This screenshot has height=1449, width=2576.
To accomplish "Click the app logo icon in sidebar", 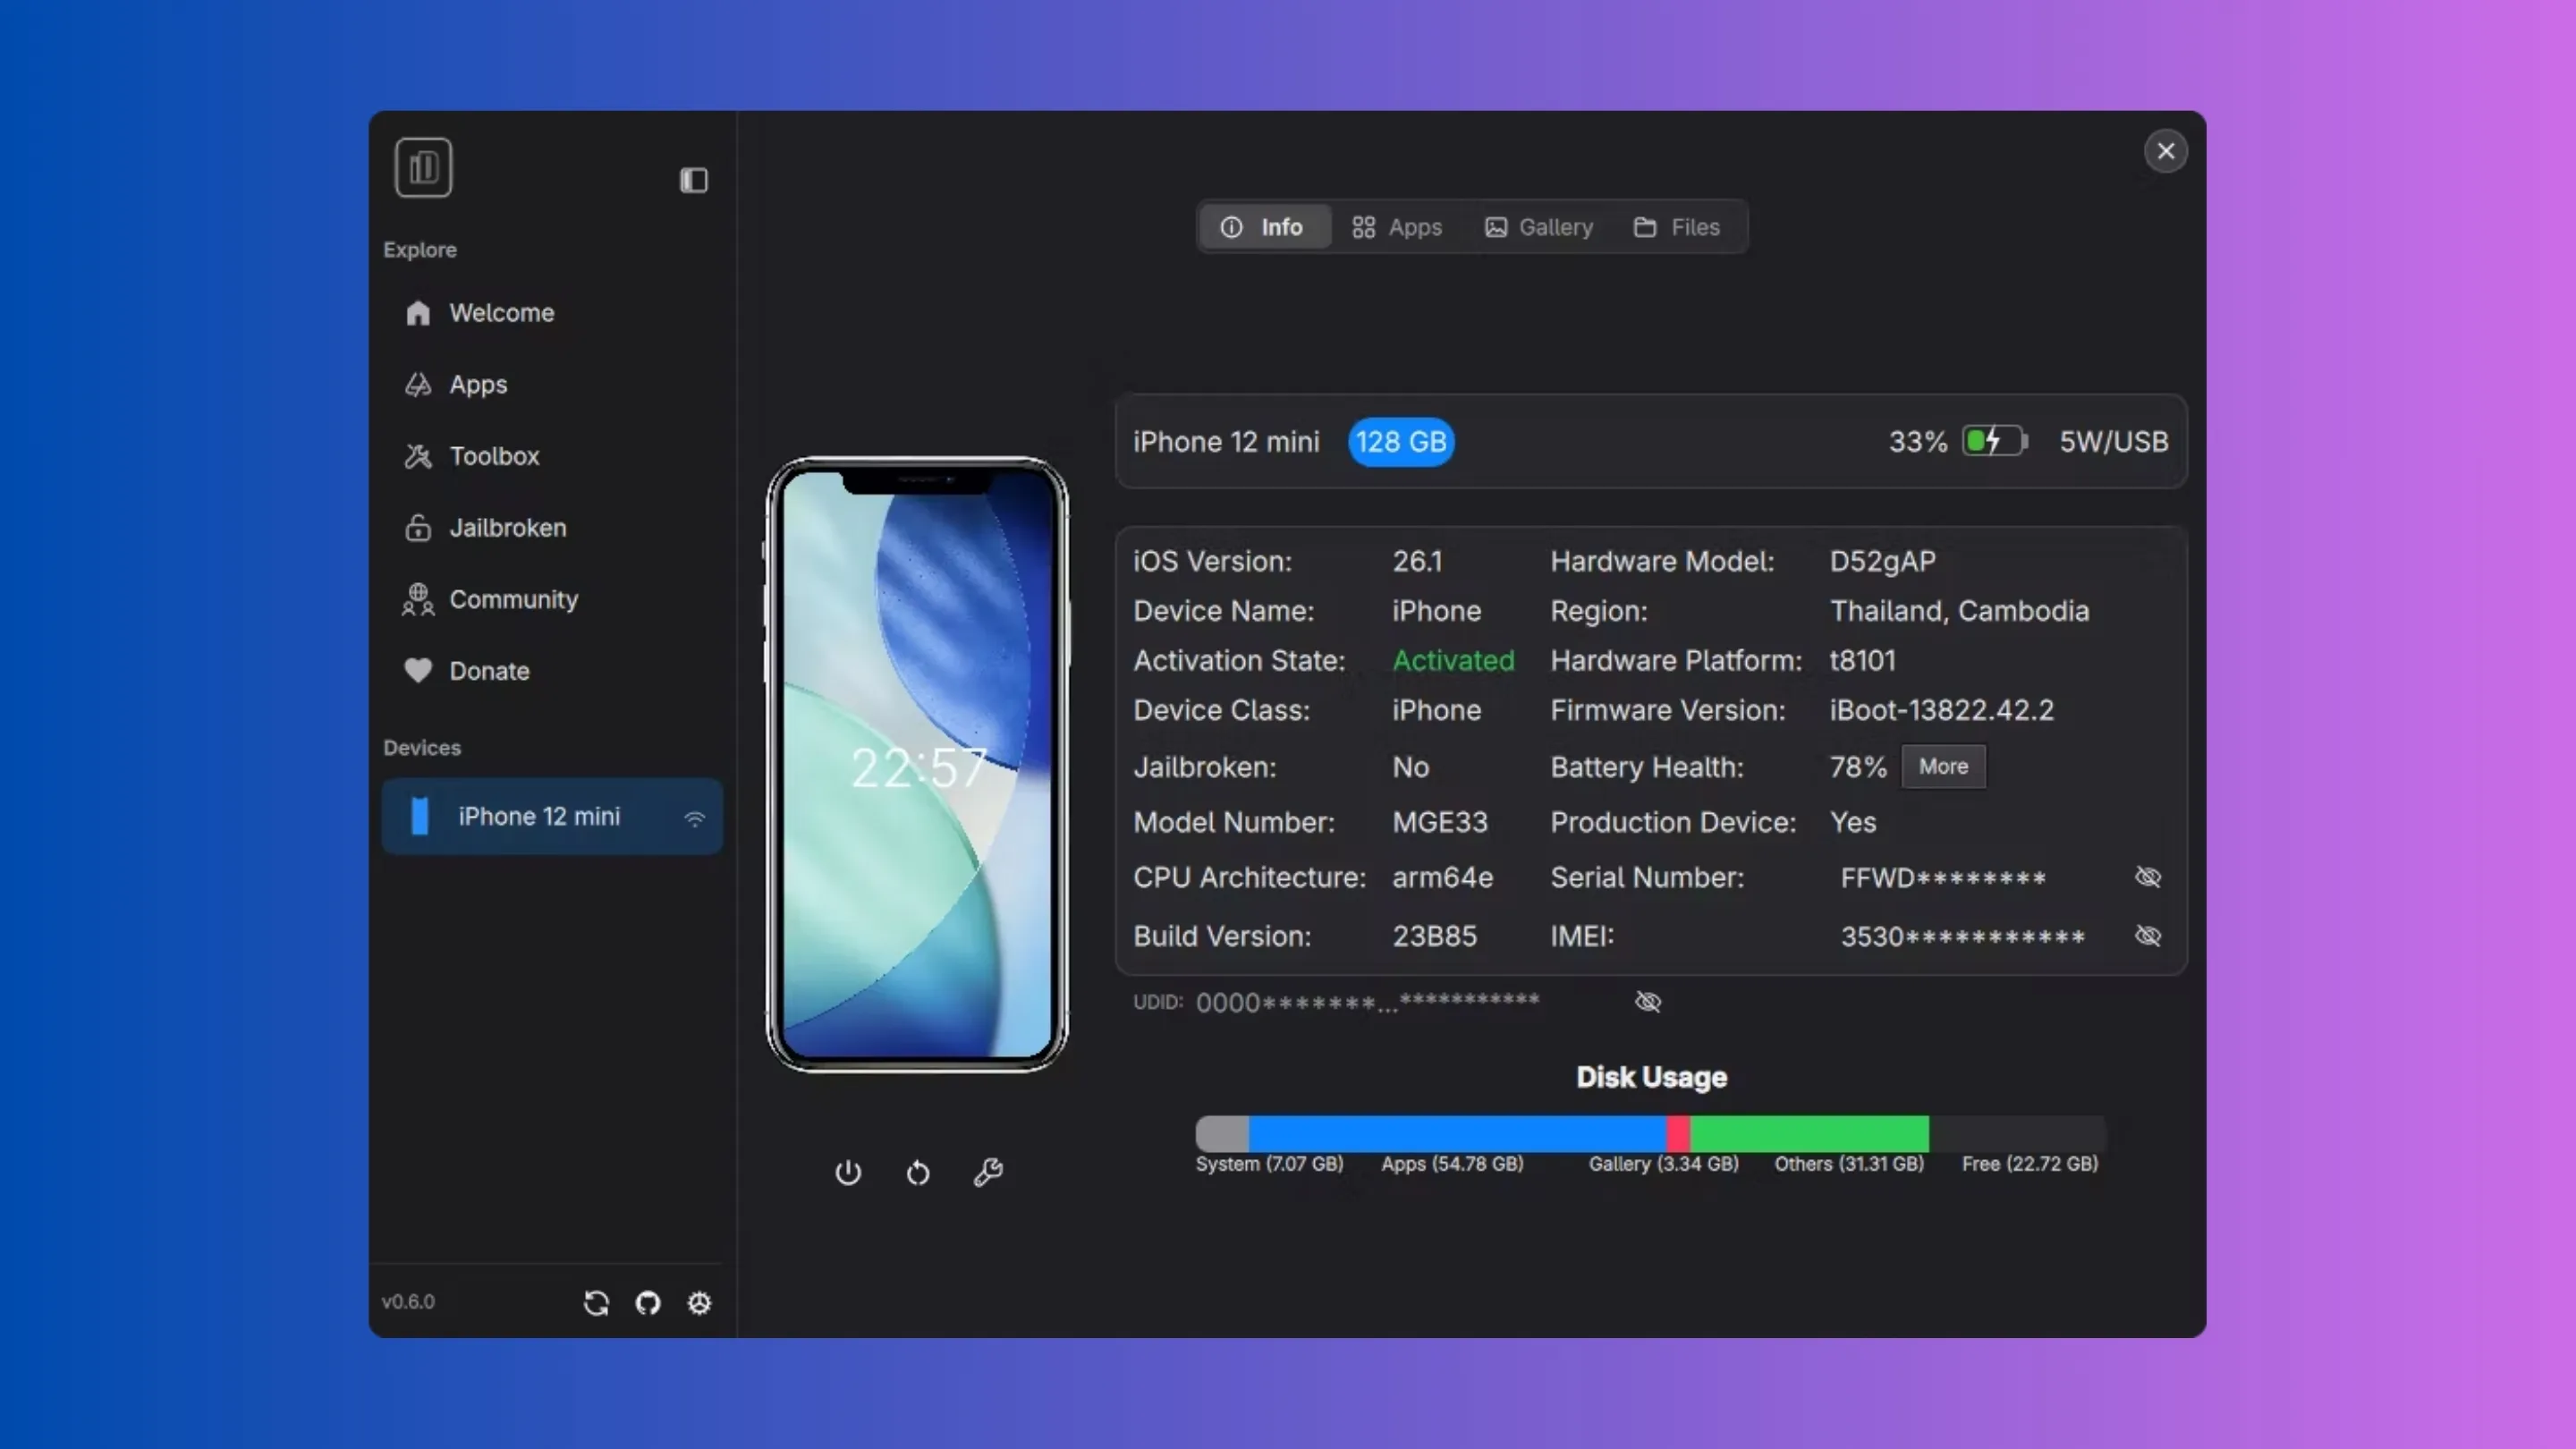I will 423,167.
